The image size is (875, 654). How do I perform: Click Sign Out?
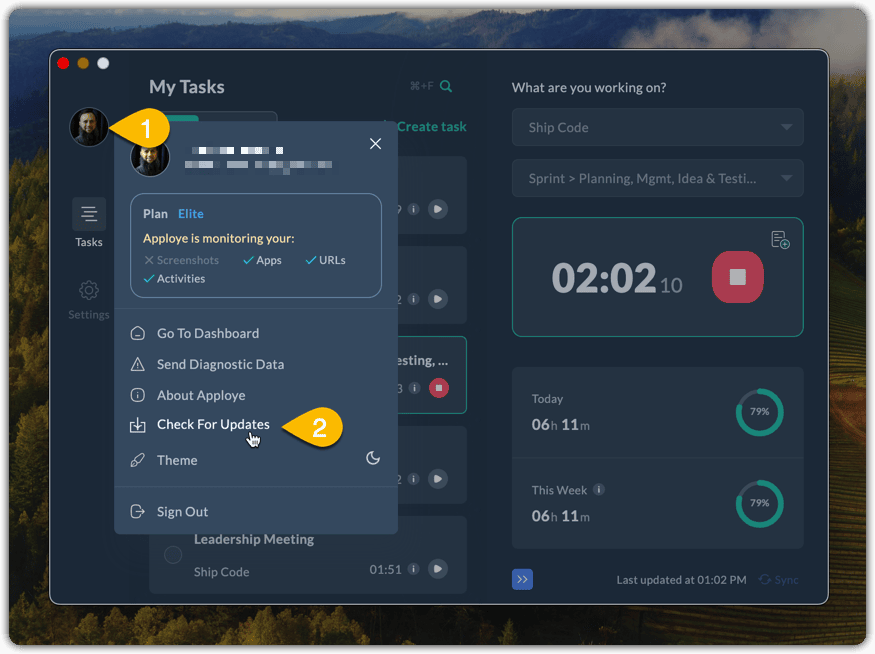[182, 511]
